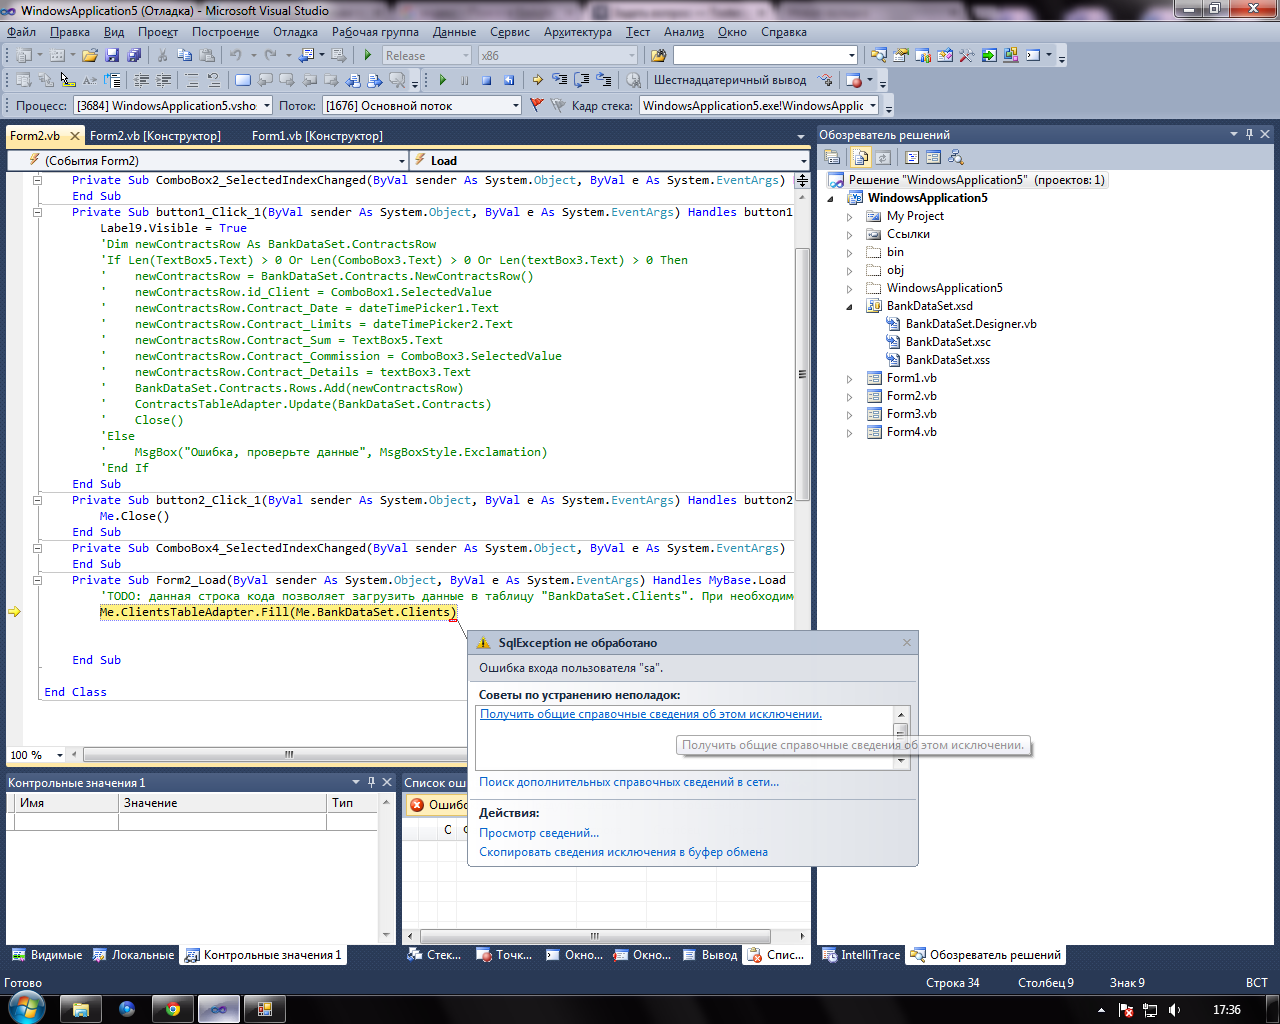
Task: Switch to the Вывод tab
Action: pos(710,955)
